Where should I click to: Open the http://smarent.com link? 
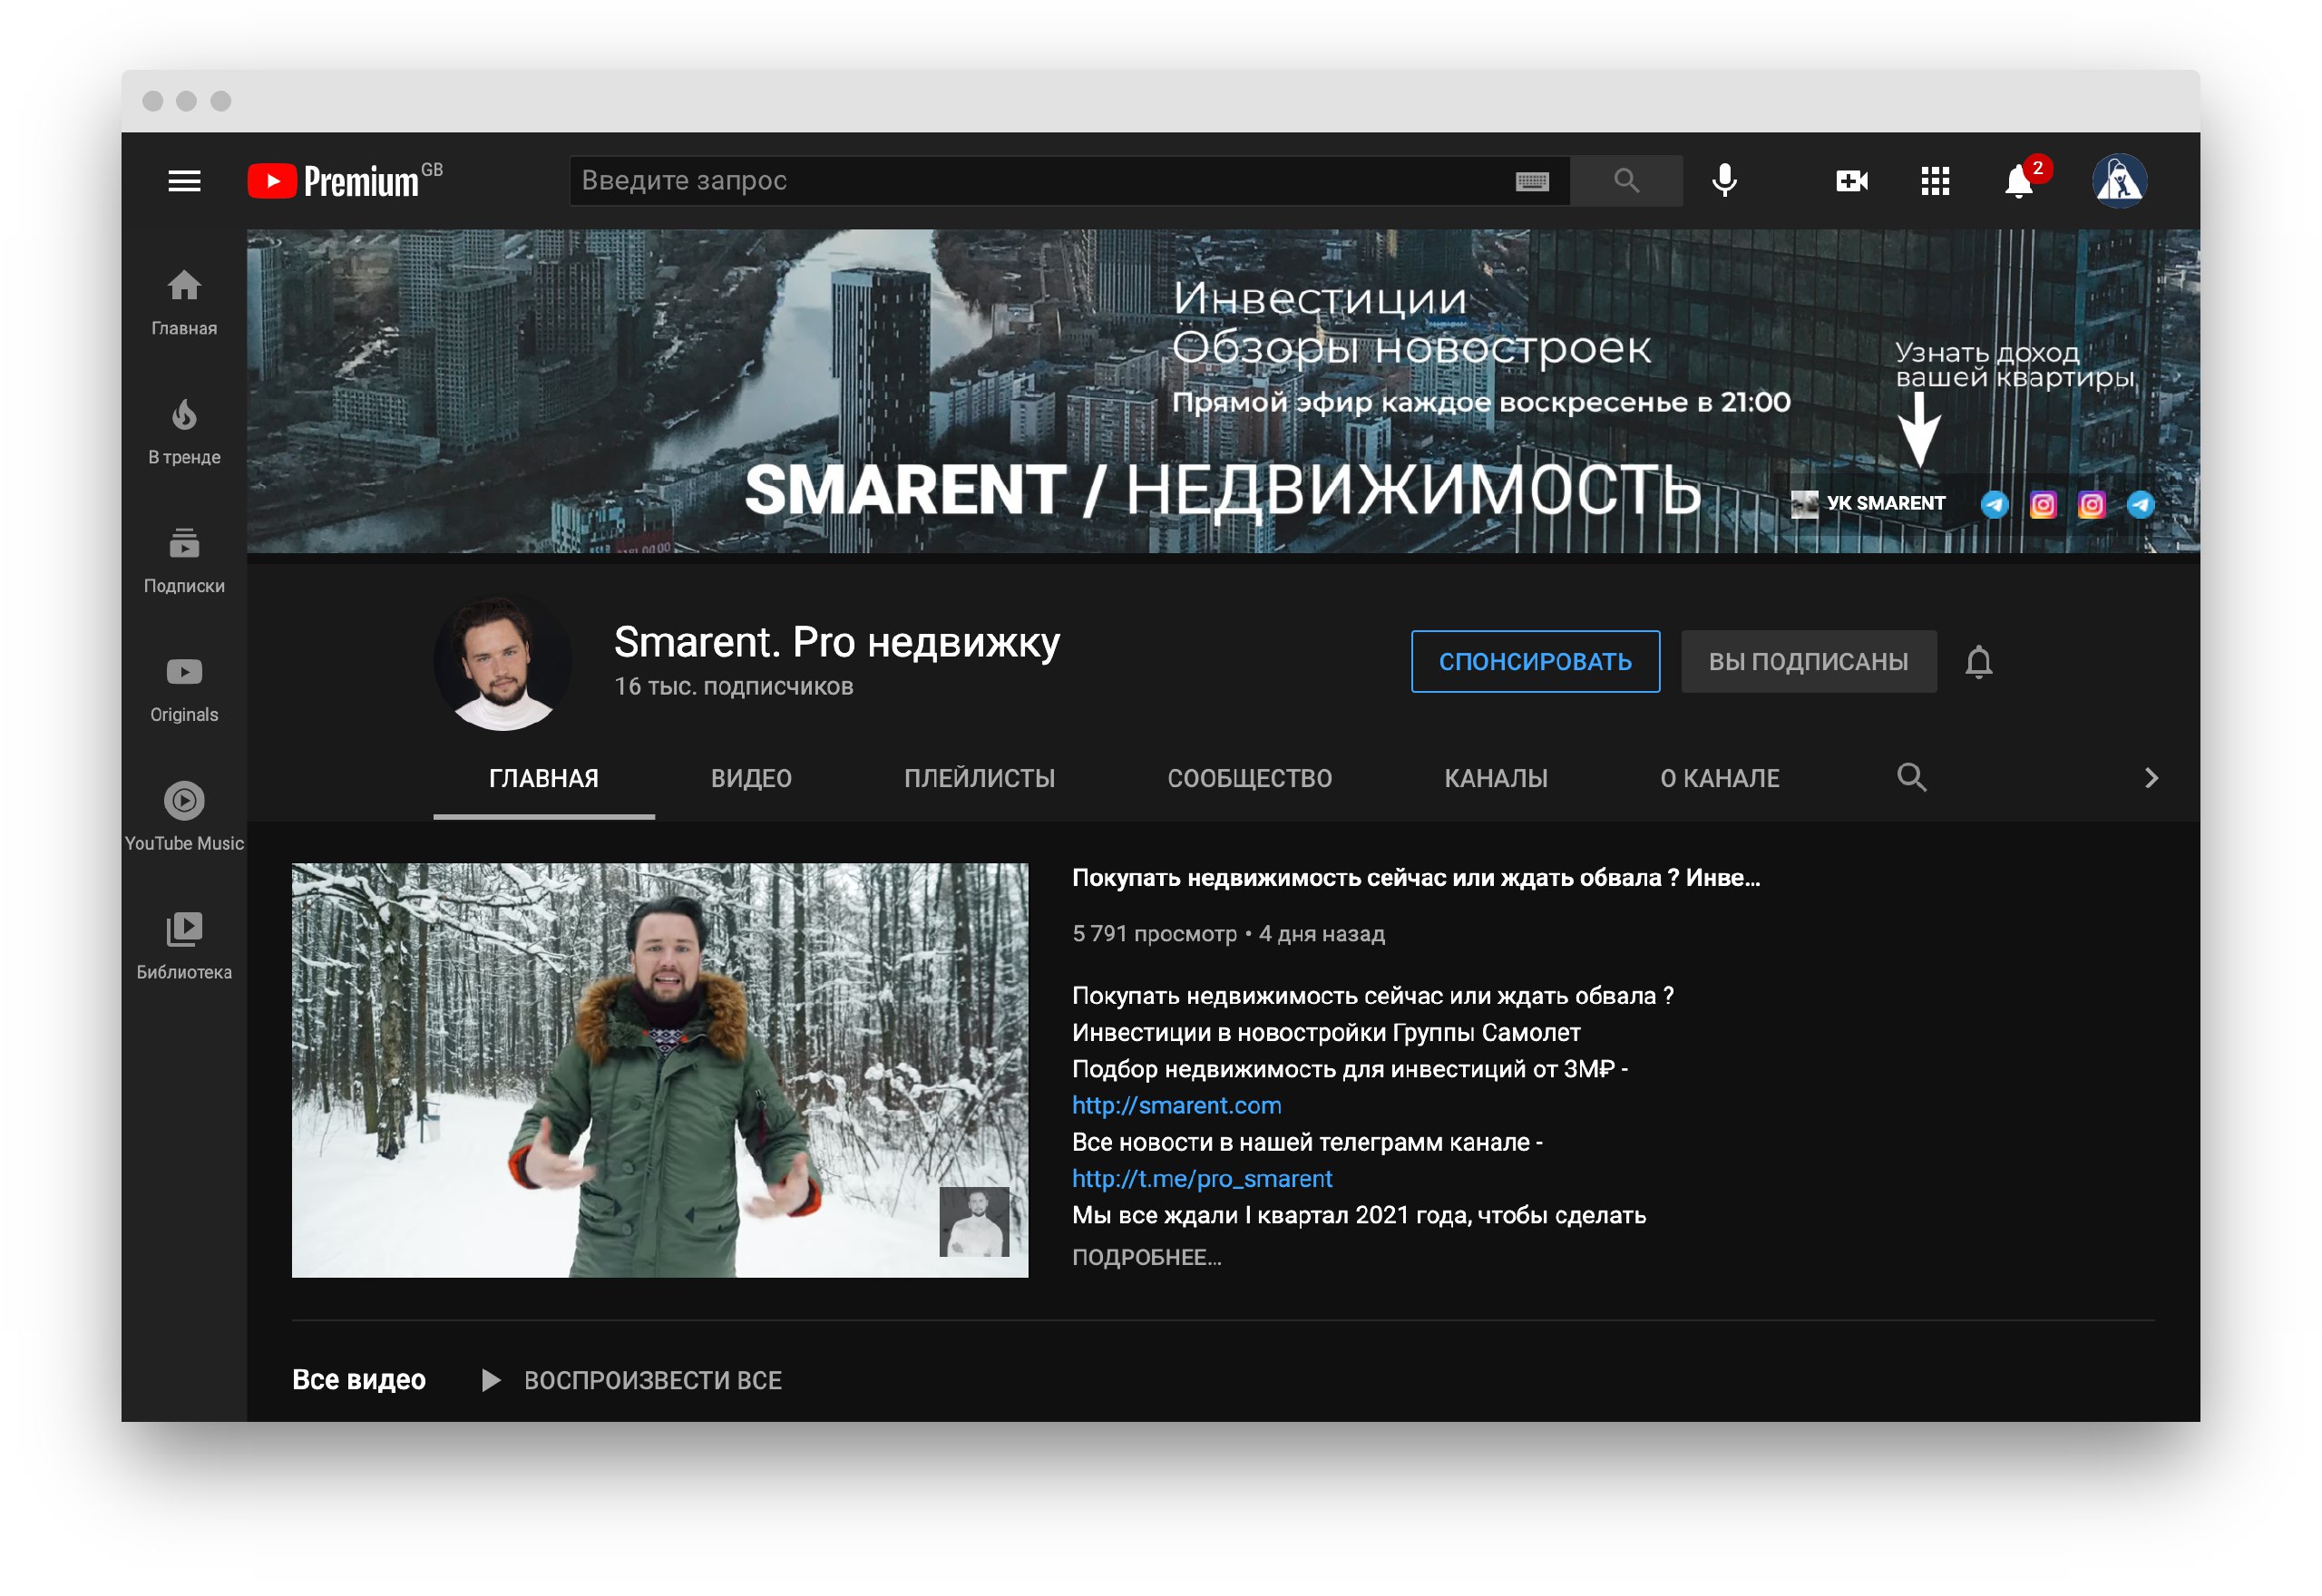click(x=1176, y=1105)
